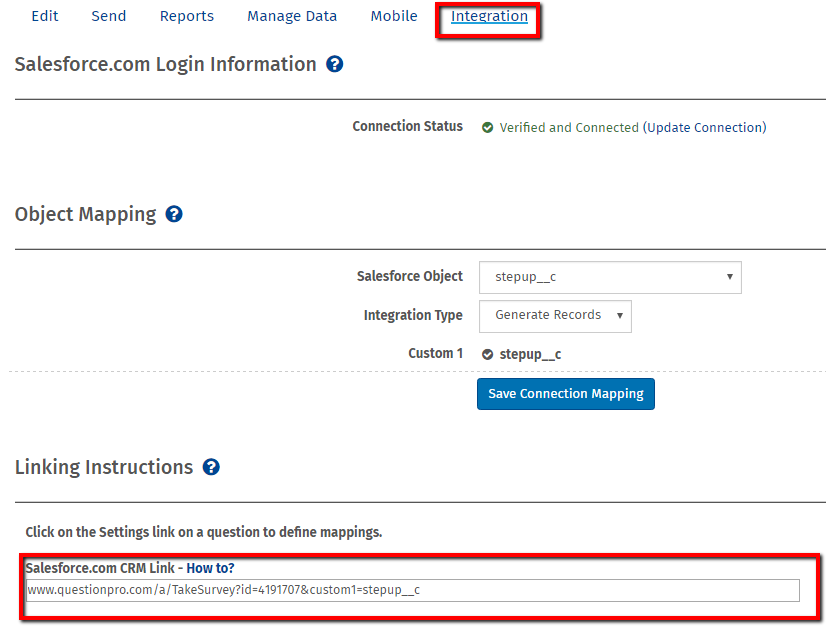826x628 pixels.
Task: Show help for Linking Instructions
Action: [x=211, y=467]
